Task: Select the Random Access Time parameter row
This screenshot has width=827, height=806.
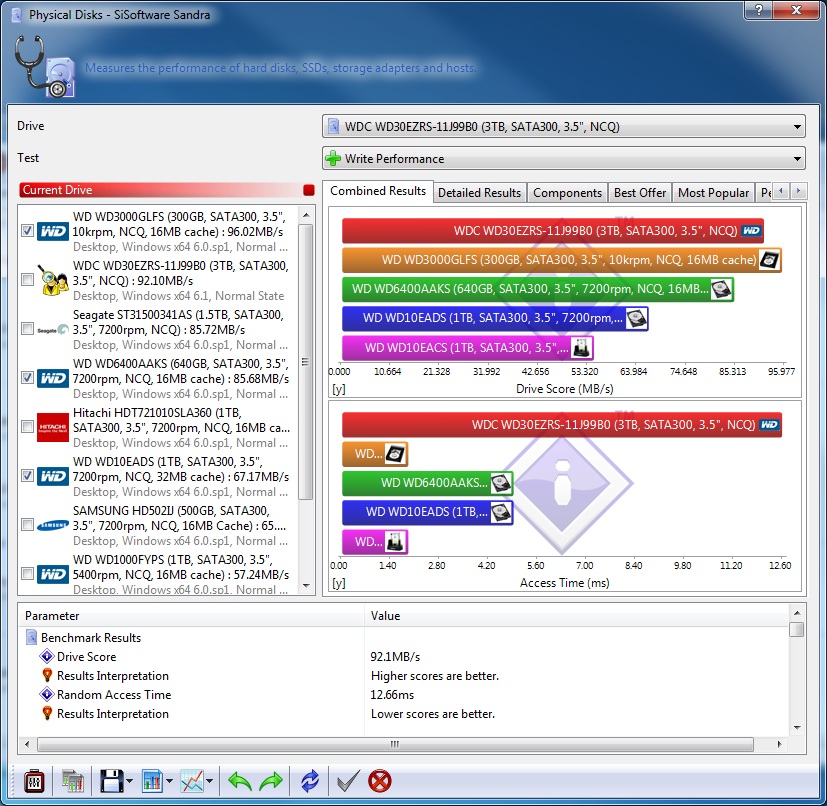Action: [404, 695]
